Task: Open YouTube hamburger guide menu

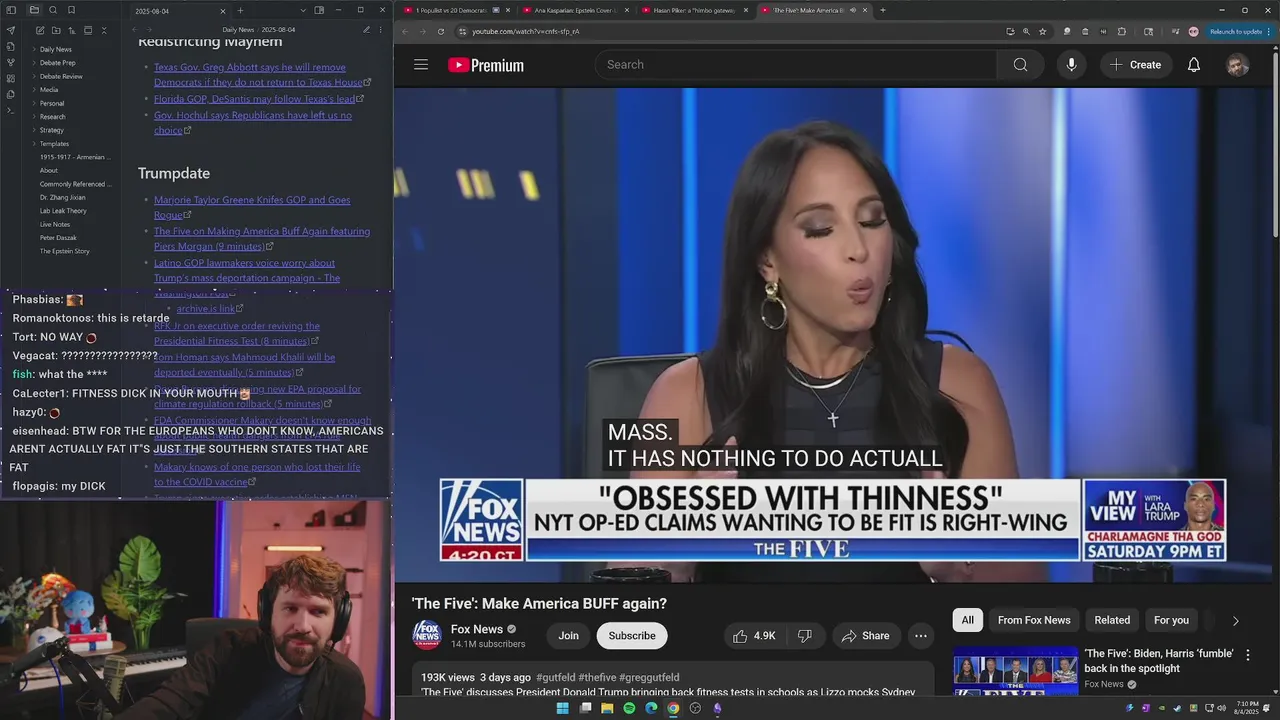Action: 421,65
